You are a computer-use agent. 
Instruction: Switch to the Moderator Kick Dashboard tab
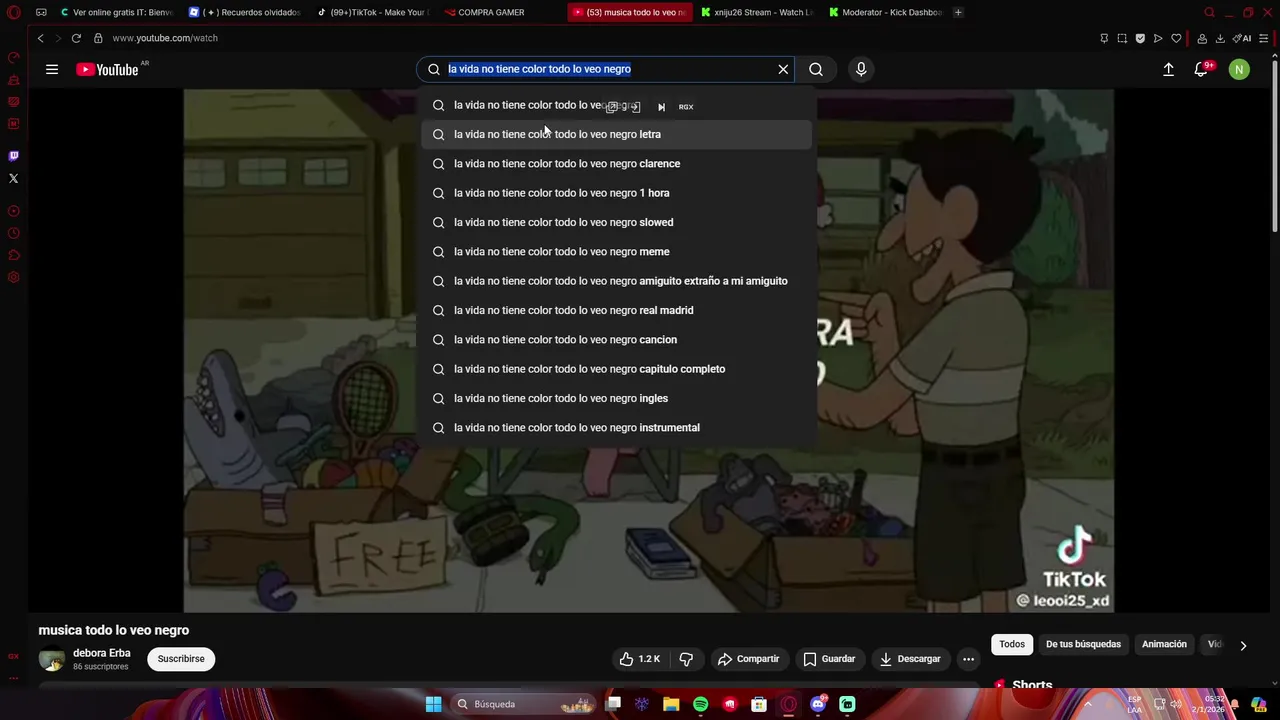tap(885, 12)
